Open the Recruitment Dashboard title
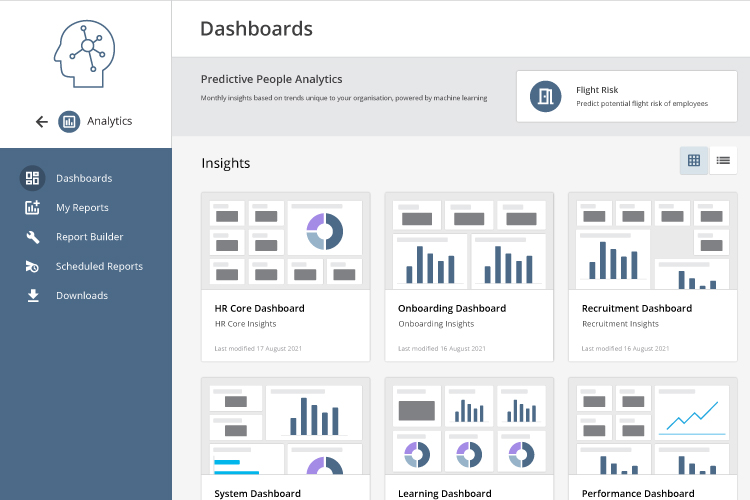The height and width of the screenshot is (500, 750). pos(637,309)
